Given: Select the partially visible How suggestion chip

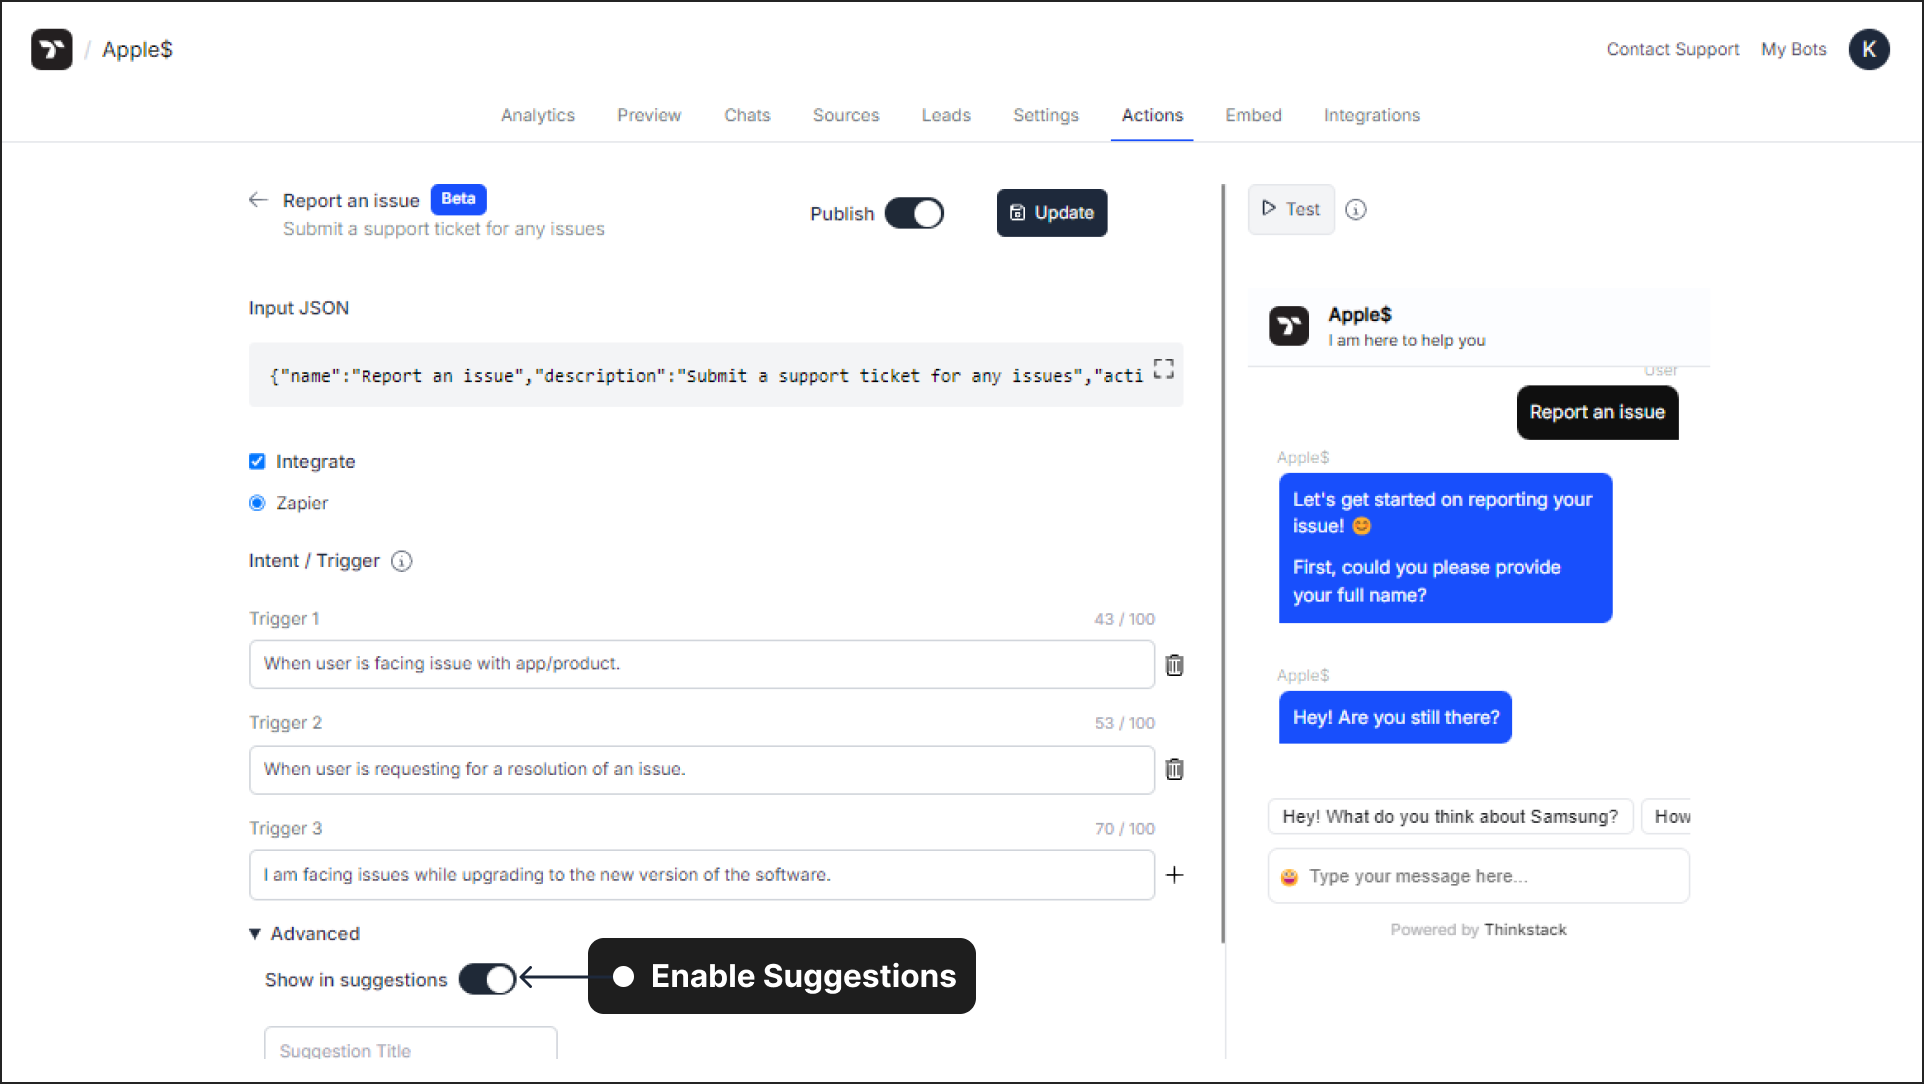Looking at the screenshot, I should (x=1667, y=817).
